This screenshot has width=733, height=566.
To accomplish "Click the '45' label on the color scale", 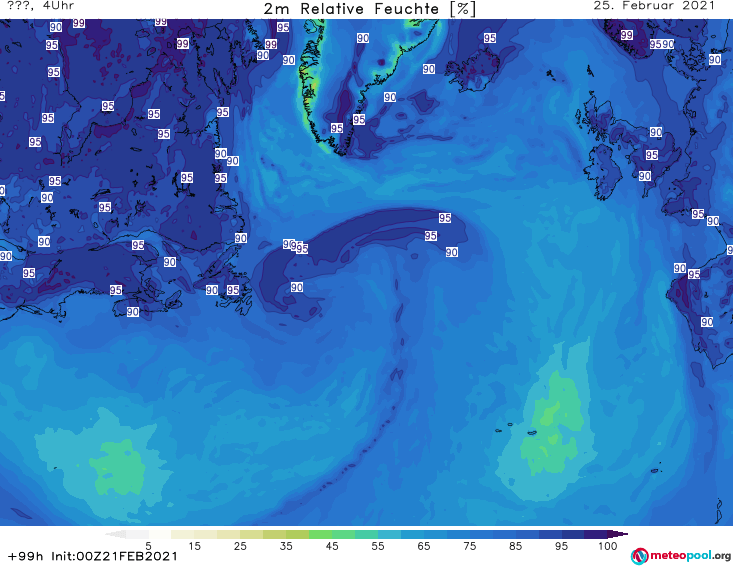I will pos(332,545).
